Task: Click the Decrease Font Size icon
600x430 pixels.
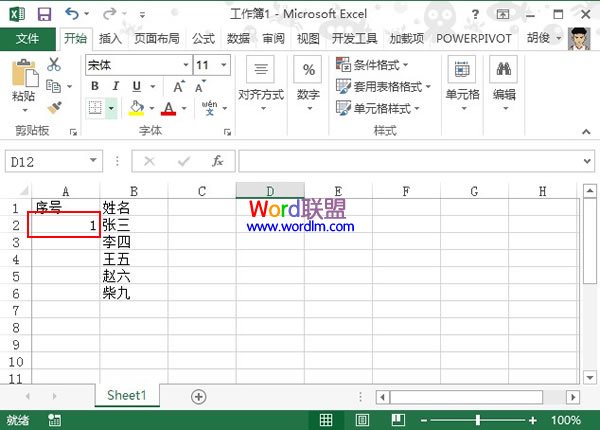Action: (200, 87)
